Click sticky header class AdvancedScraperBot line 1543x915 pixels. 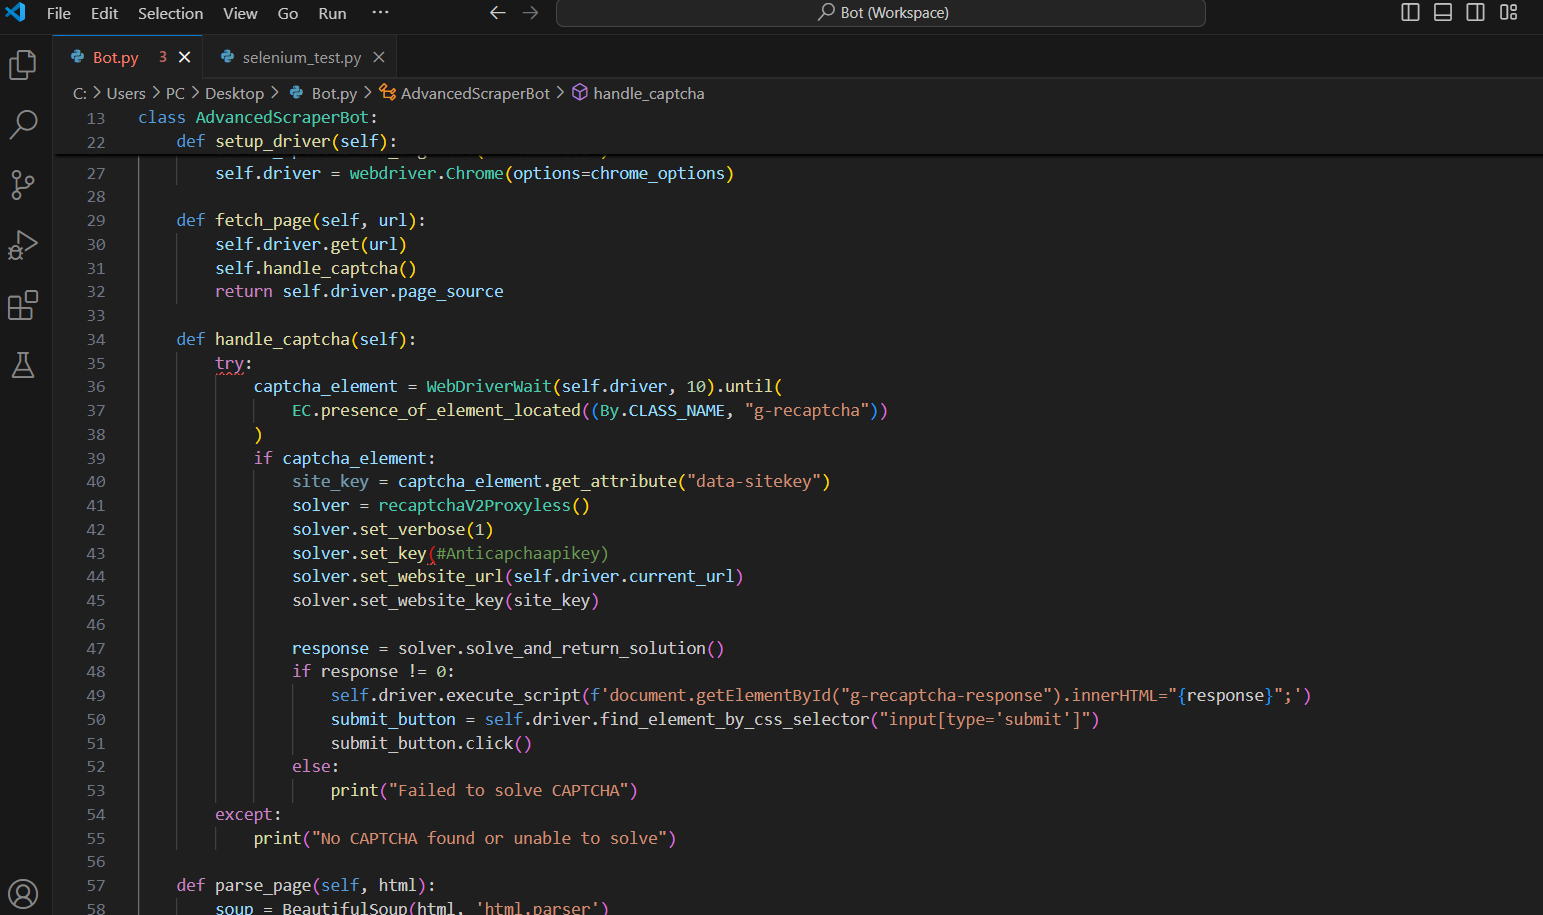pos(257,117)
